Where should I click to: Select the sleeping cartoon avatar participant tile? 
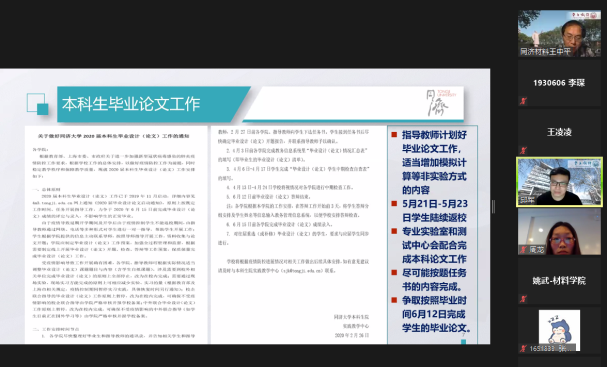(559, 330)
